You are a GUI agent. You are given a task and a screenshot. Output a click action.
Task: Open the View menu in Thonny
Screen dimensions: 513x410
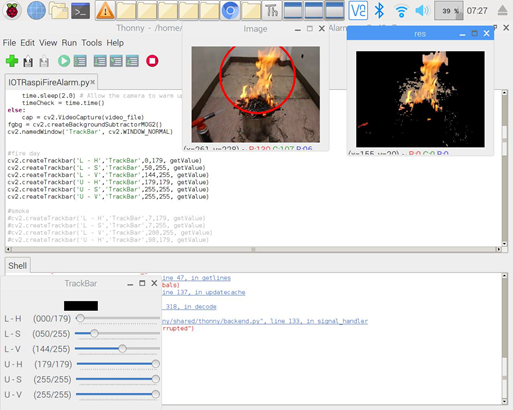point(48,43)
